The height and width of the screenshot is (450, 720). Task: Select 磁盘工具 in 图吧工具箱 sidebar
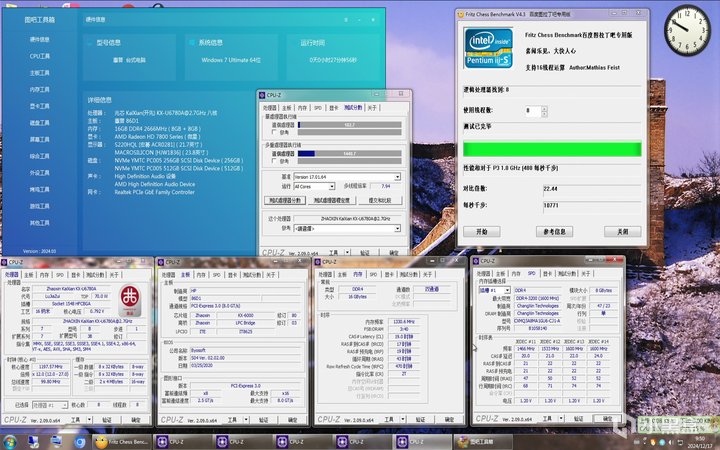click(39, 123)
